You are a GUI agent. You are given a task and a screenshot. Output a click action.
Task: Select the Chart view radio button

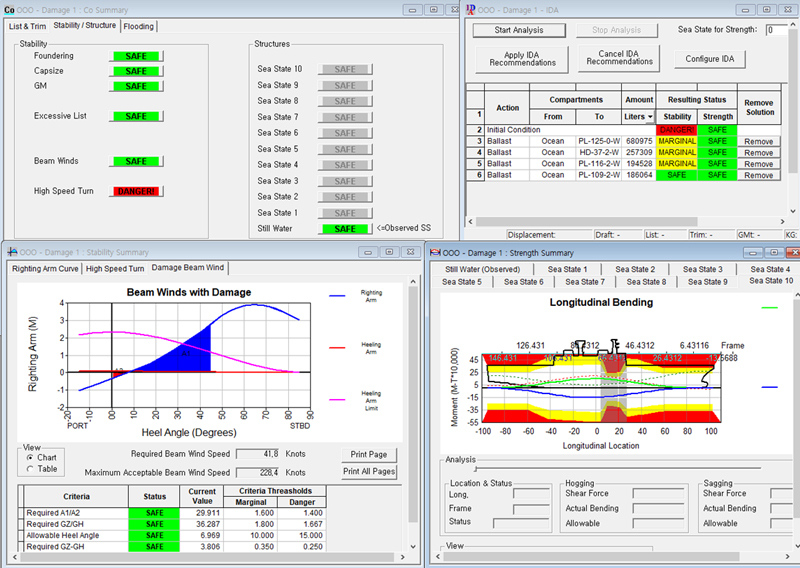coord(29,457)
